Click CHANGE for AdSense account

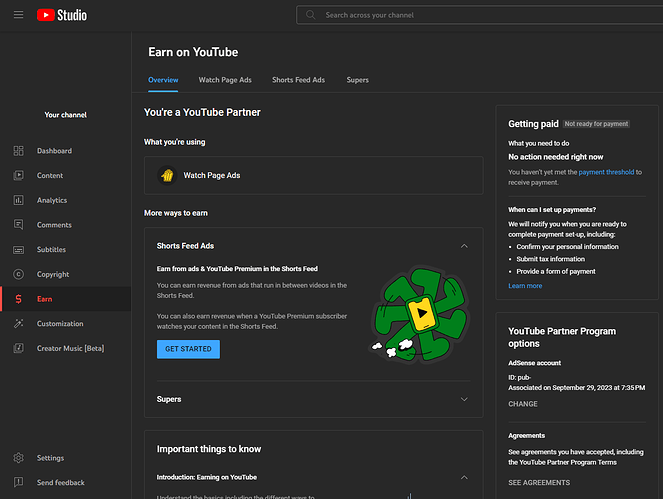[523, 404]
